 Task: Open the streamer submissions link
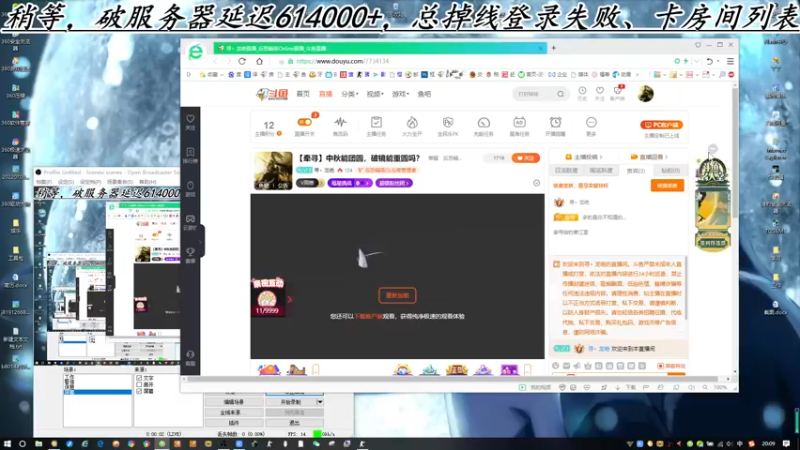pyautogui.click(x=584, y=157)
